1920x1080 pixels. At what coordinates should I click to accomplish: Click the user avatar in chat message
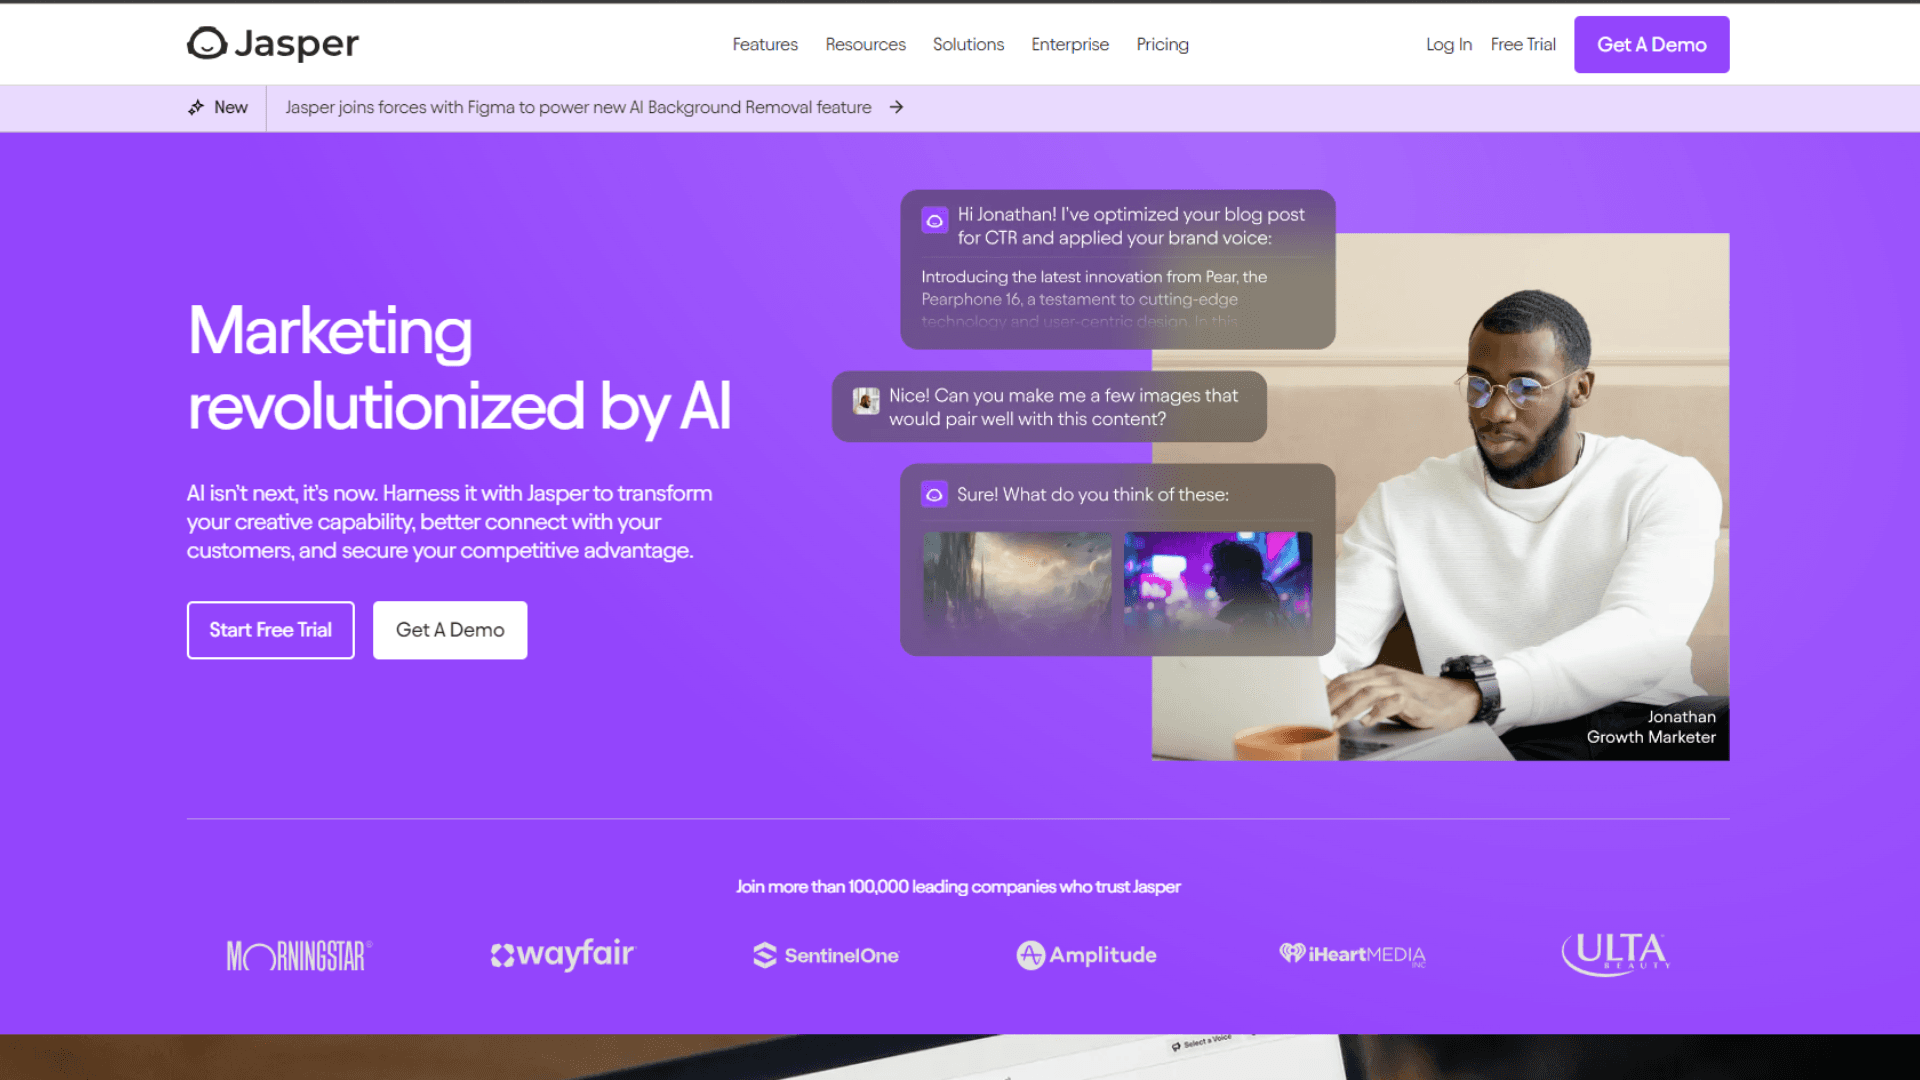[866, 401]
